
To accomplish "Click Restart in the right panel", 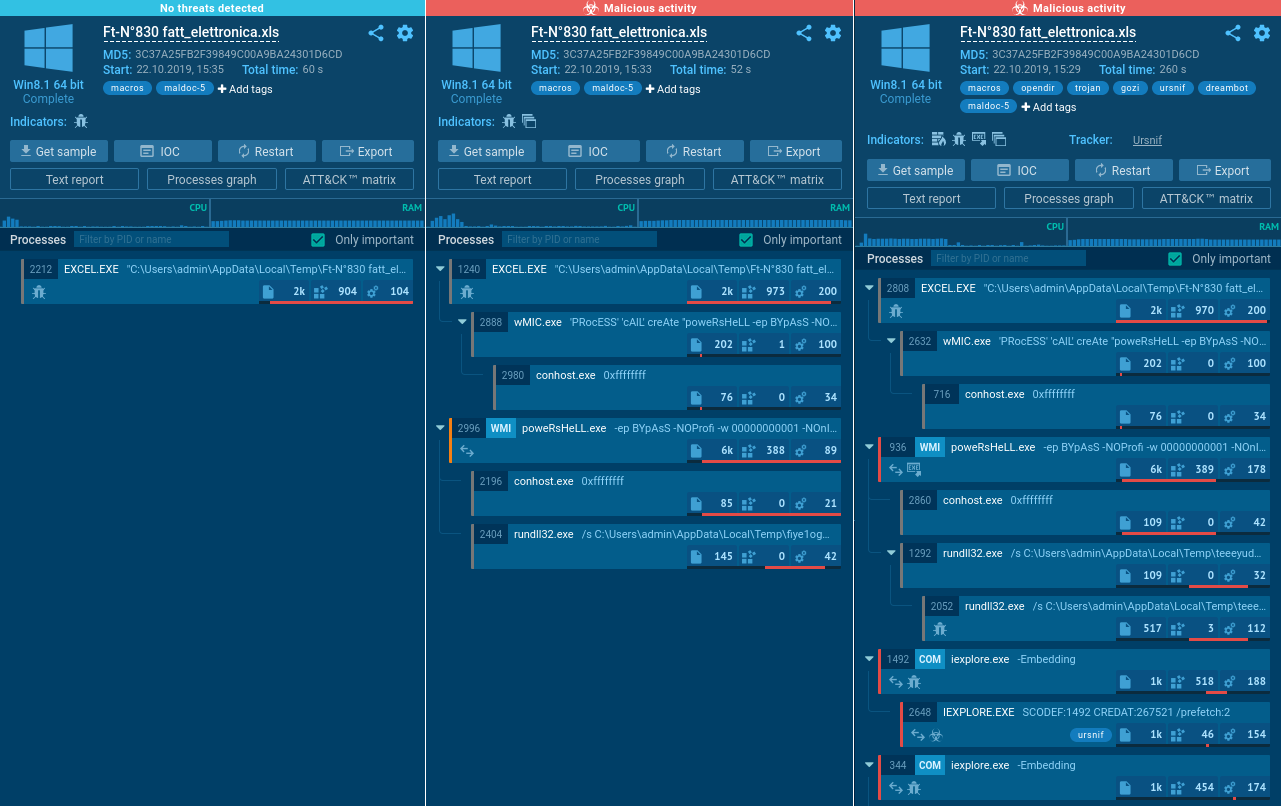I will pyautogui.click(x=1122, y=170).
